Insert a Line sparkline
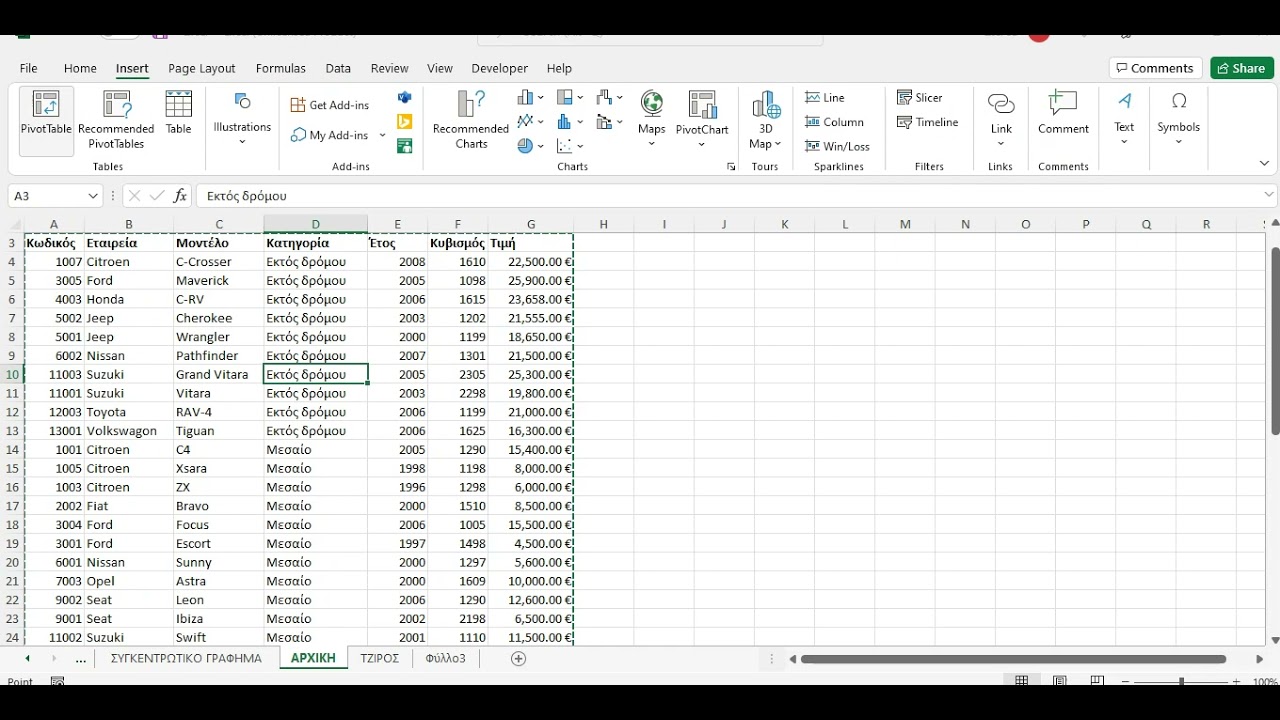 tap(826, 98)
